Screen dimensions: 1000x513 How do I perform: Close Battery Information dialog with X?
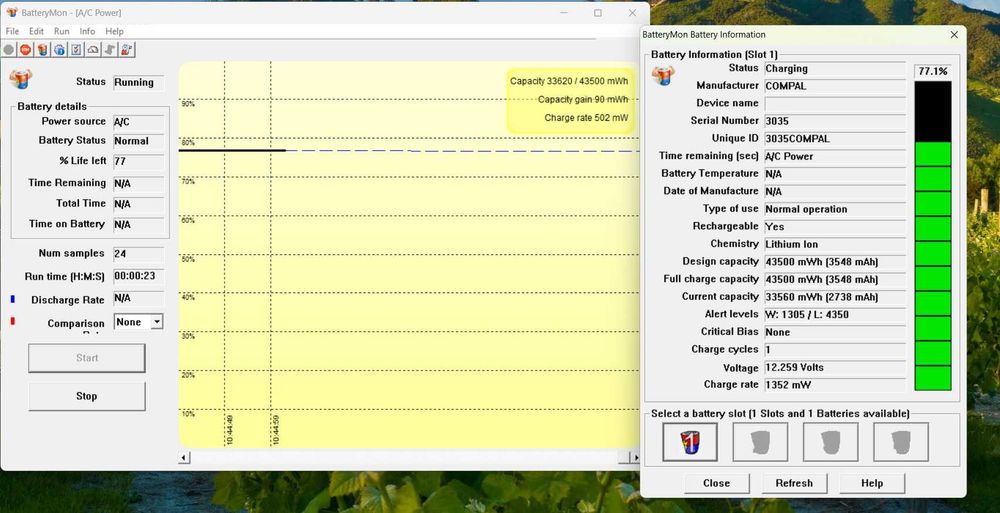(954, 35)
